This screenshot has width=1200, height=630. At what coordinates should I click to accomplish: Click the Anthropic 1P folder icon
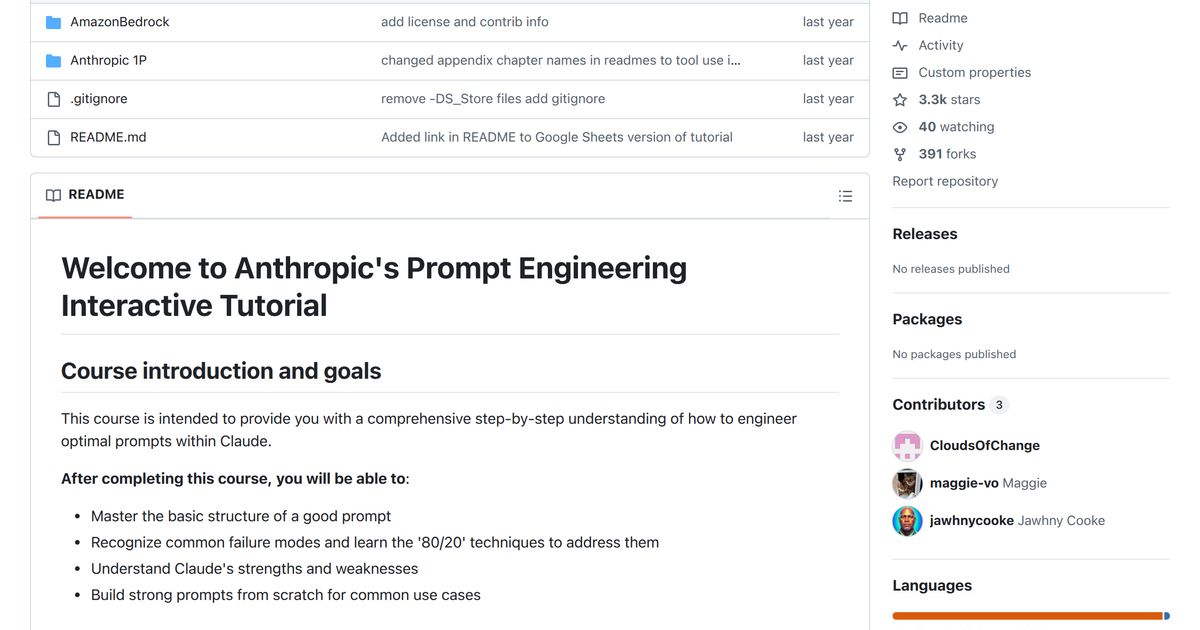(x=54, y=61)
